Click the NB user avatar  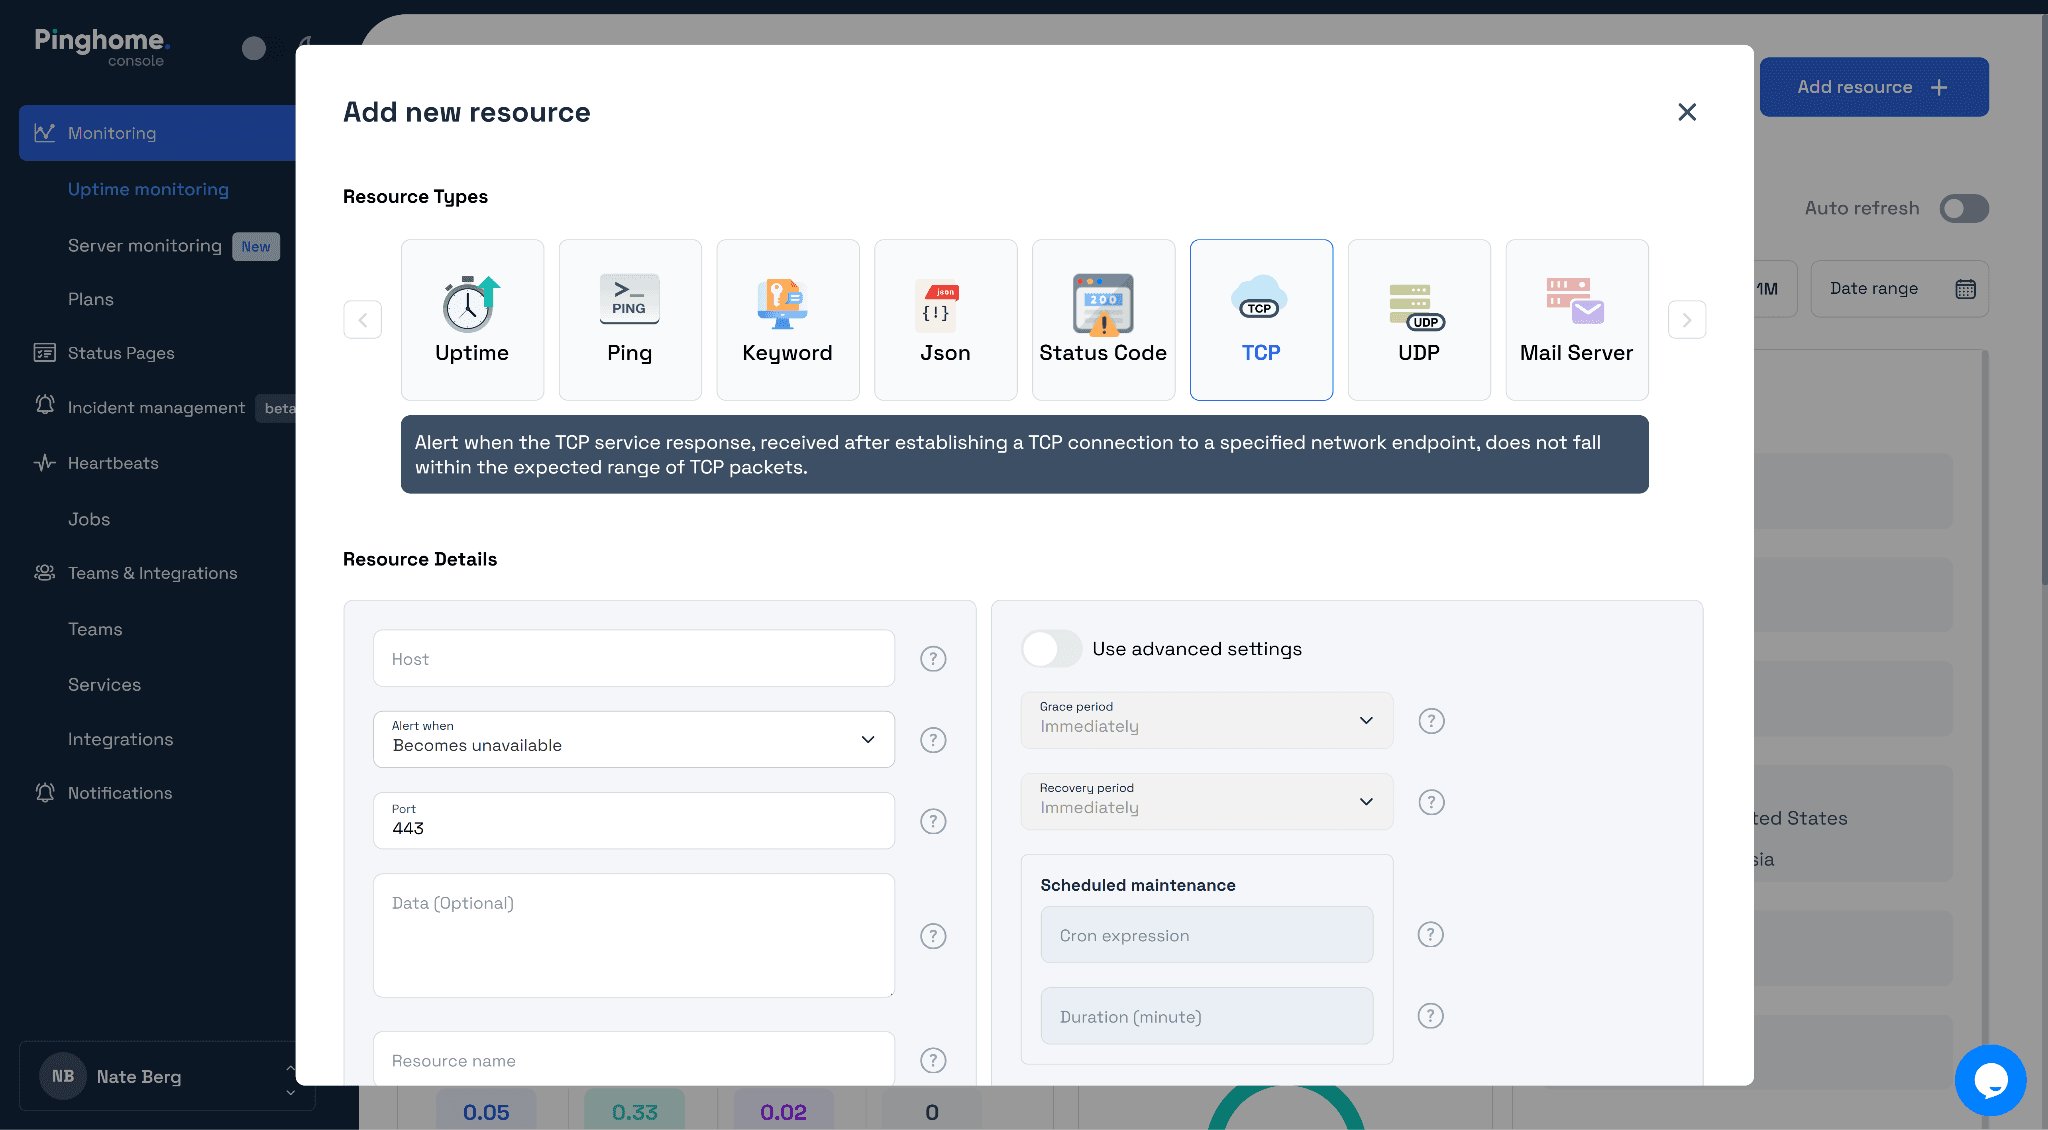[63, 1076]
